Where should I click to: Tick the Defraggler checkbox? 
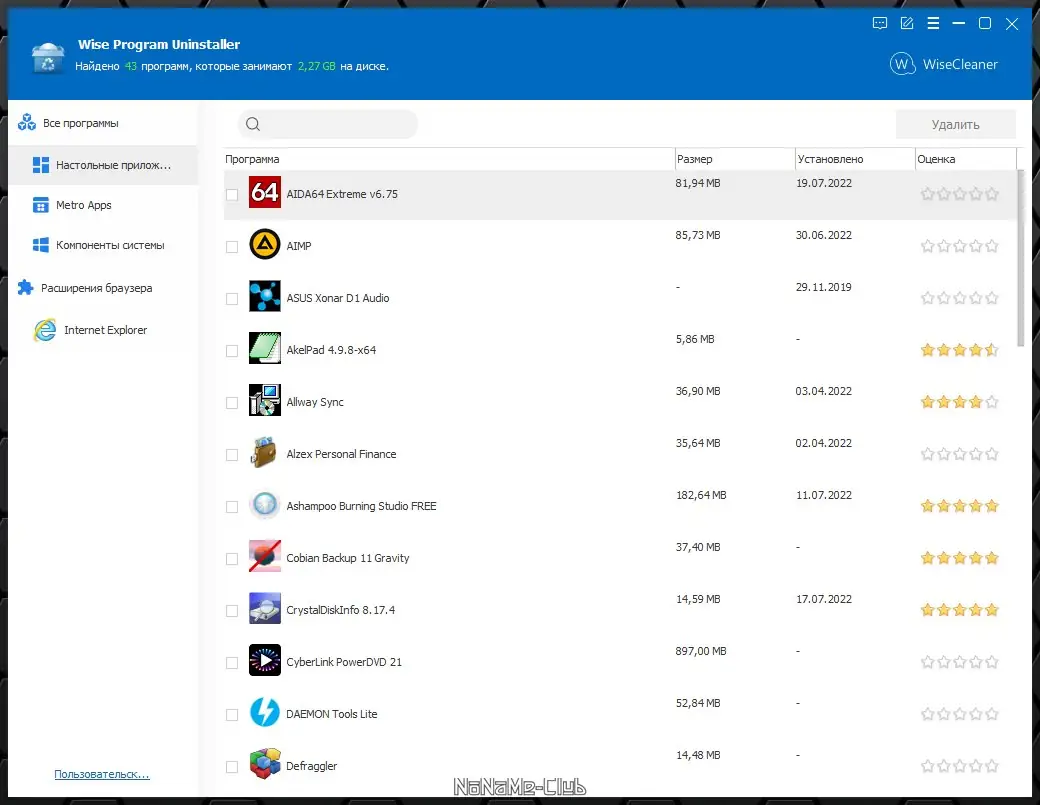(x=231, y=767)
